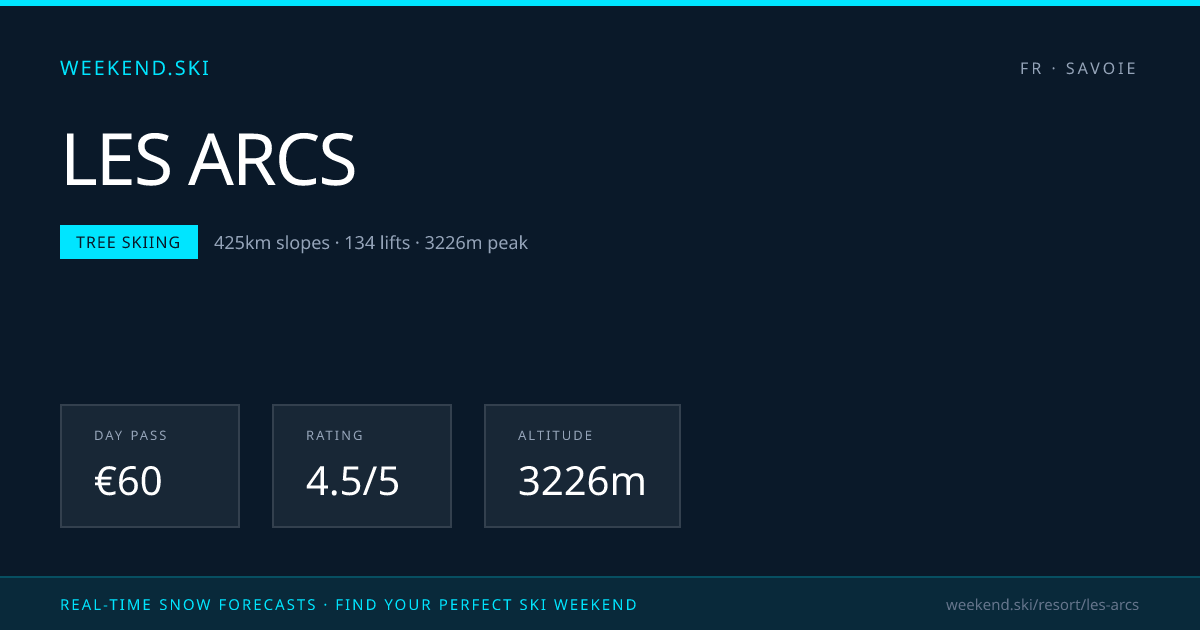1200x630 pixels.
Task: Select the TREE SKIING tag badge
Action: pos(129,242)
